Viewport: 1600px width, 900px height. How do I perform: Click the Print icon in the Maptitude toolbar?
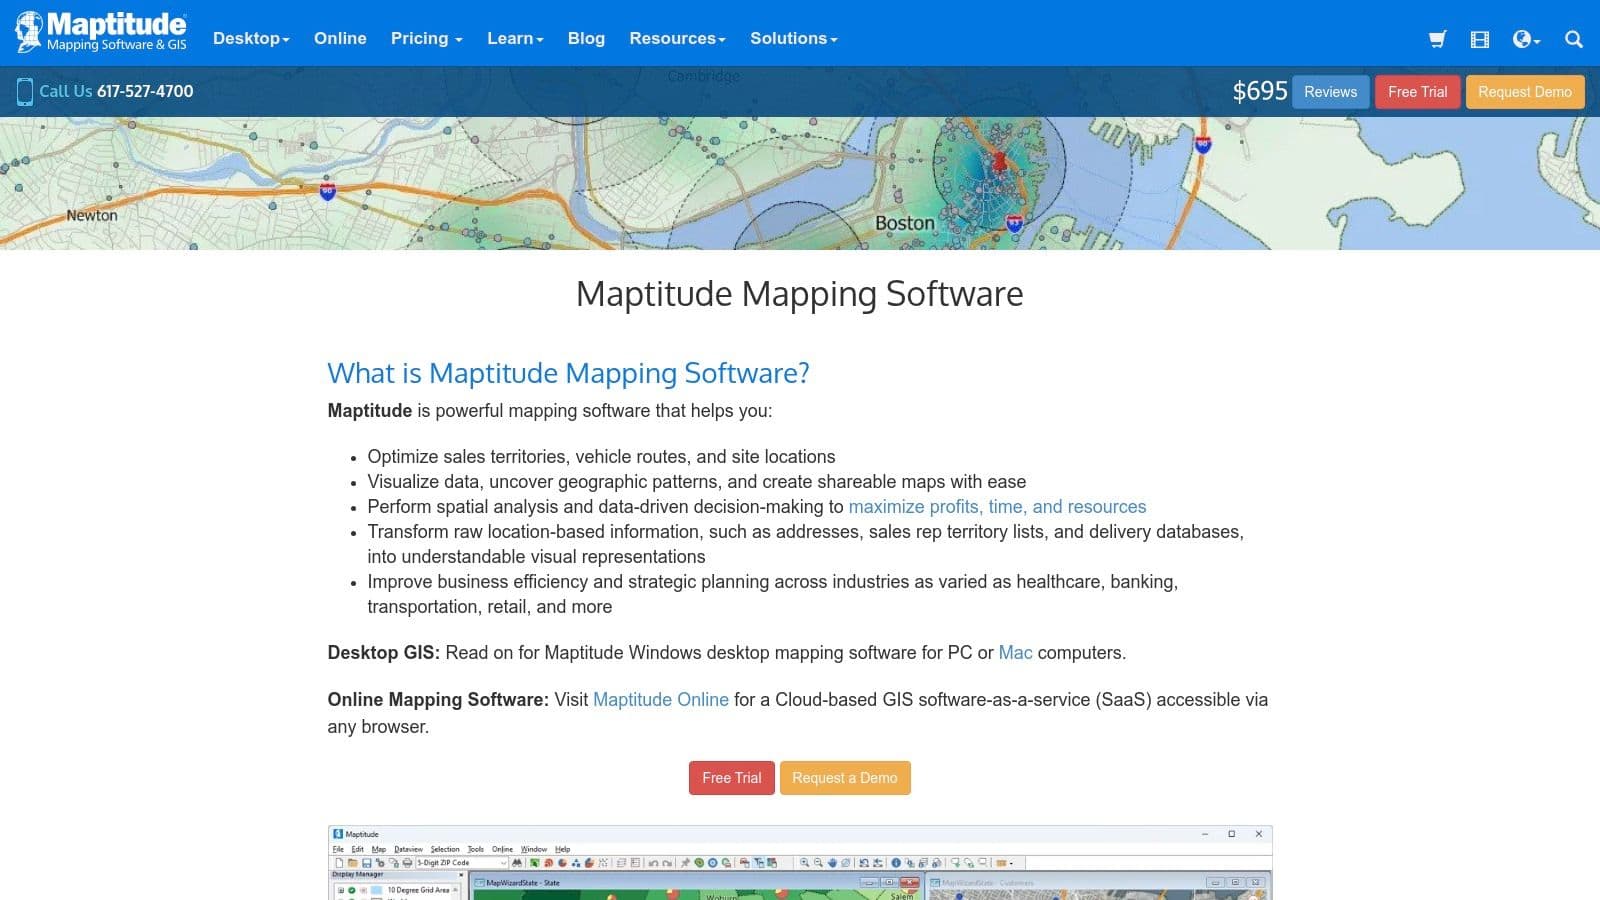tap(406, 862)
